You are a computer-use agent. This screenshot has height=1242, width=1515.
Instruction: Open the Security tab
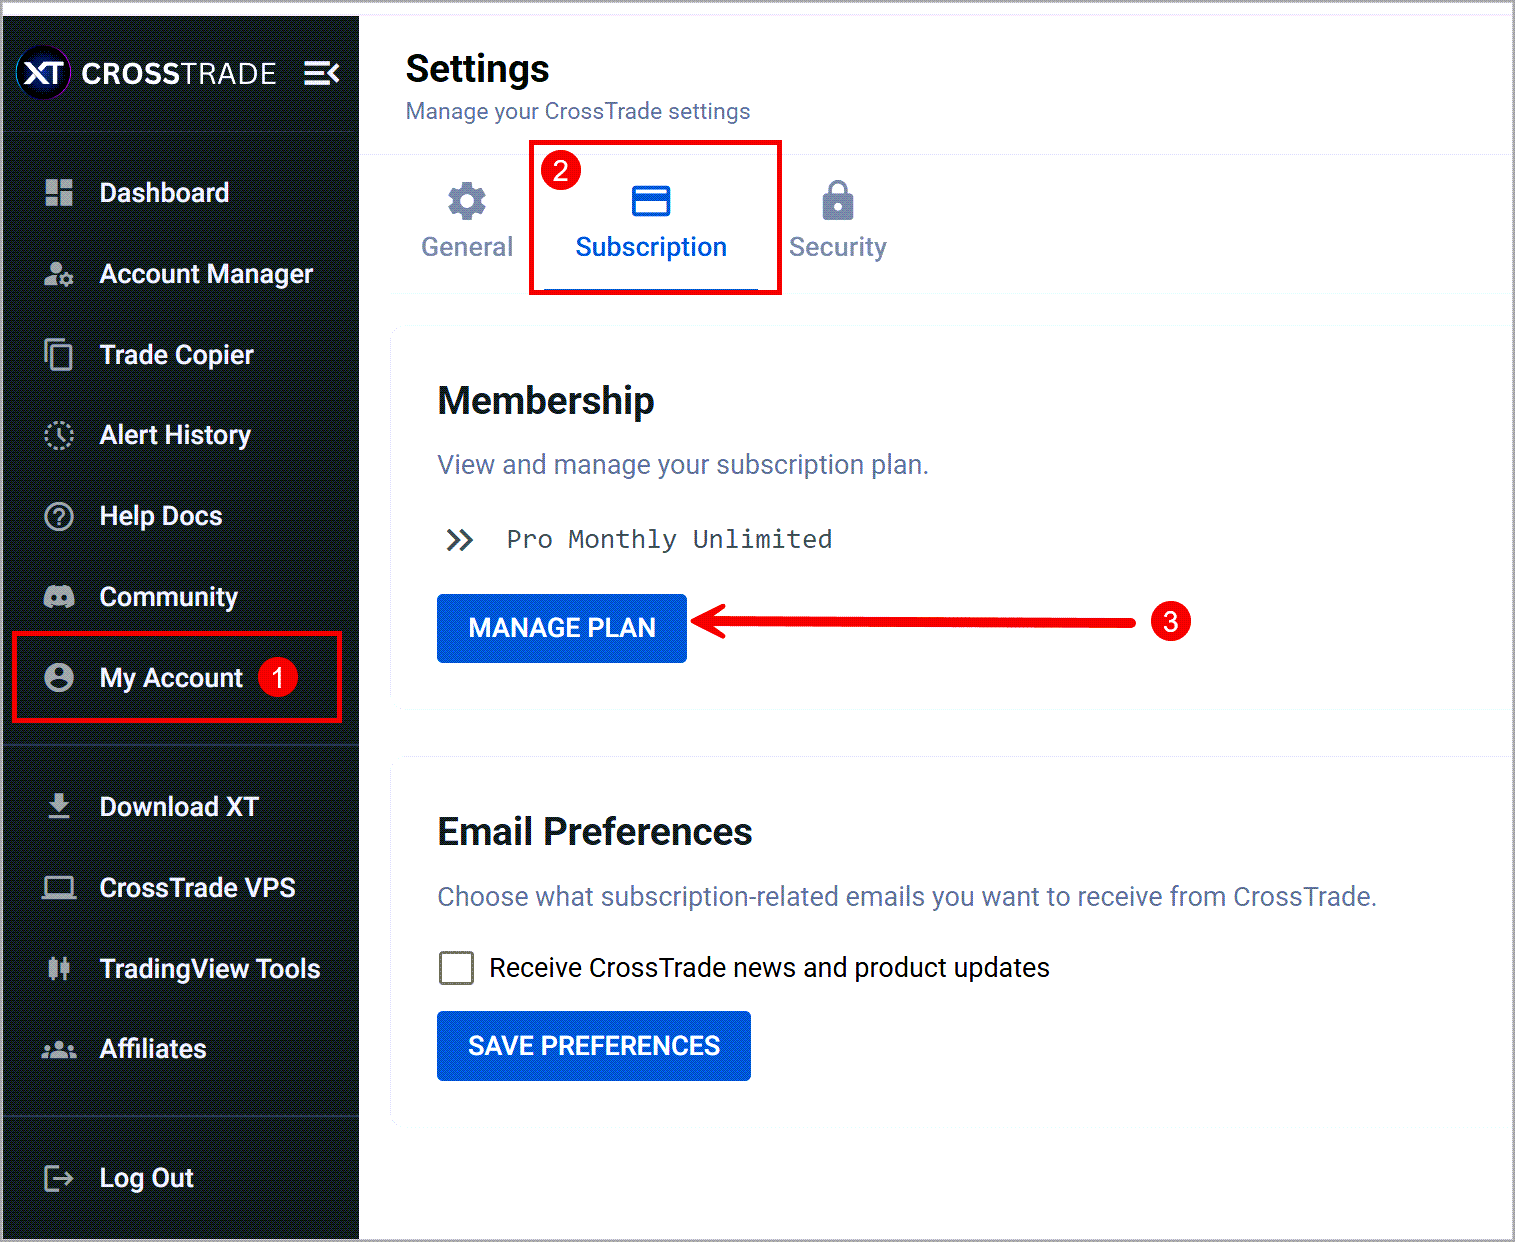pos(838,220)
